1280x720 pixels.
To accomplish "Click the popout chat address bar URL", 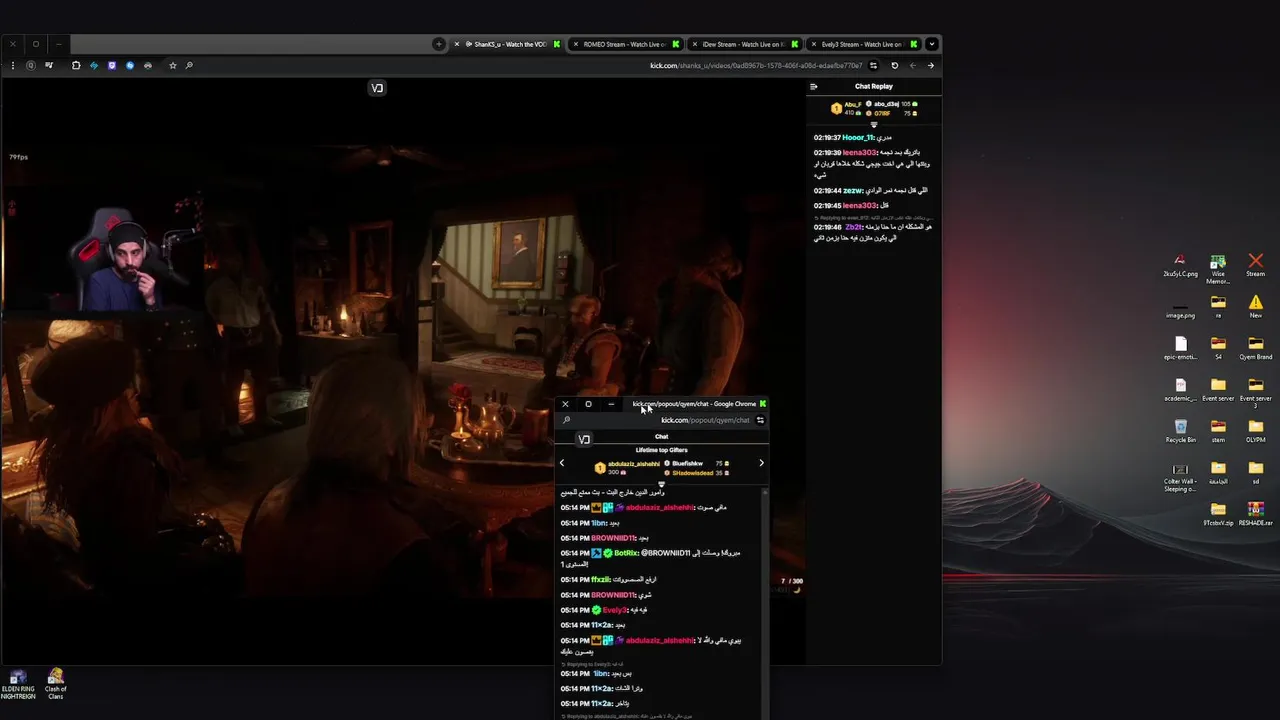I will click(x=705, y=420).
